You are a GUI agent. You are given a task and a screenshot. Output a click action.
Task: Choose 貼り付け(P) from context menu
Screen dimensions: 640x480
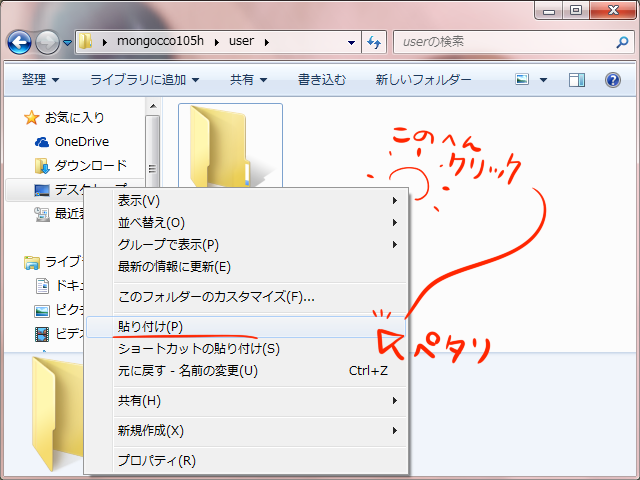(150, 326)
